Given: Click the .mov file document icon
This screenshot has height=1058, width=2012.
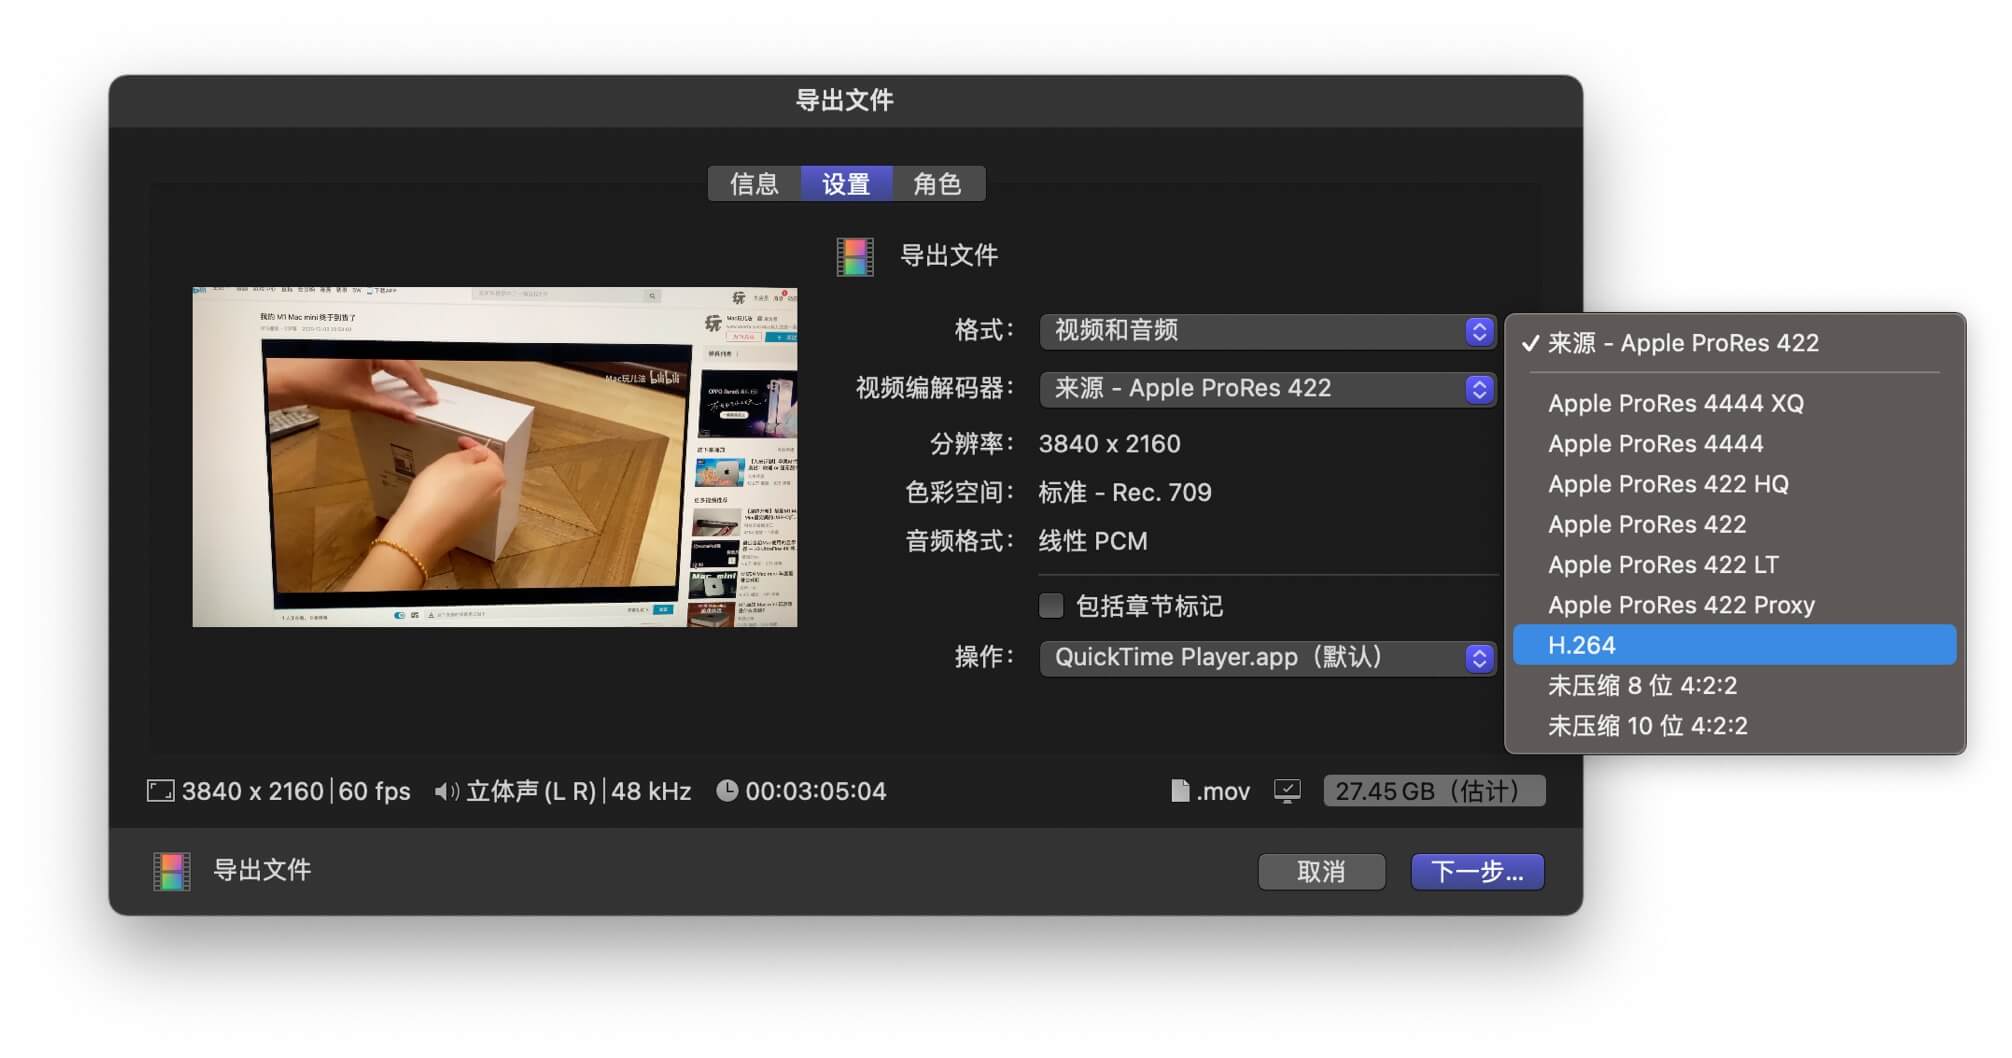Looking at the screenshot, I should (1180, 791).
